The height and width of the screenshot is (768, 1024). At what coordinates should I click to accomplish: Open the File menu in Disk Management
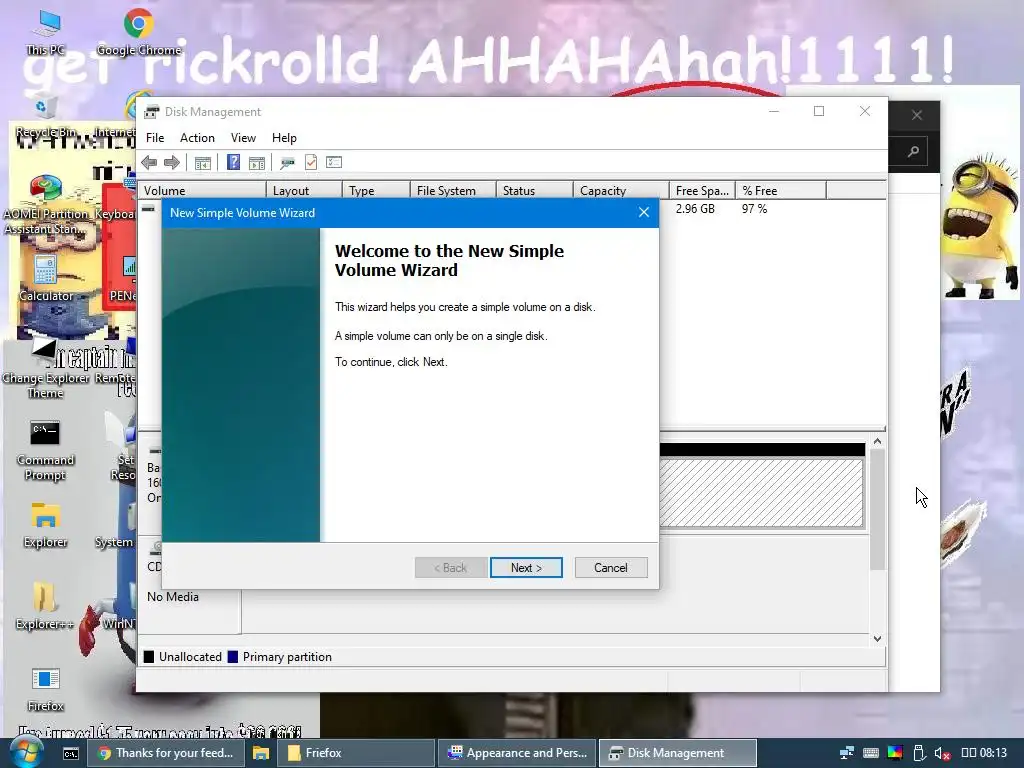click(155, 138)
